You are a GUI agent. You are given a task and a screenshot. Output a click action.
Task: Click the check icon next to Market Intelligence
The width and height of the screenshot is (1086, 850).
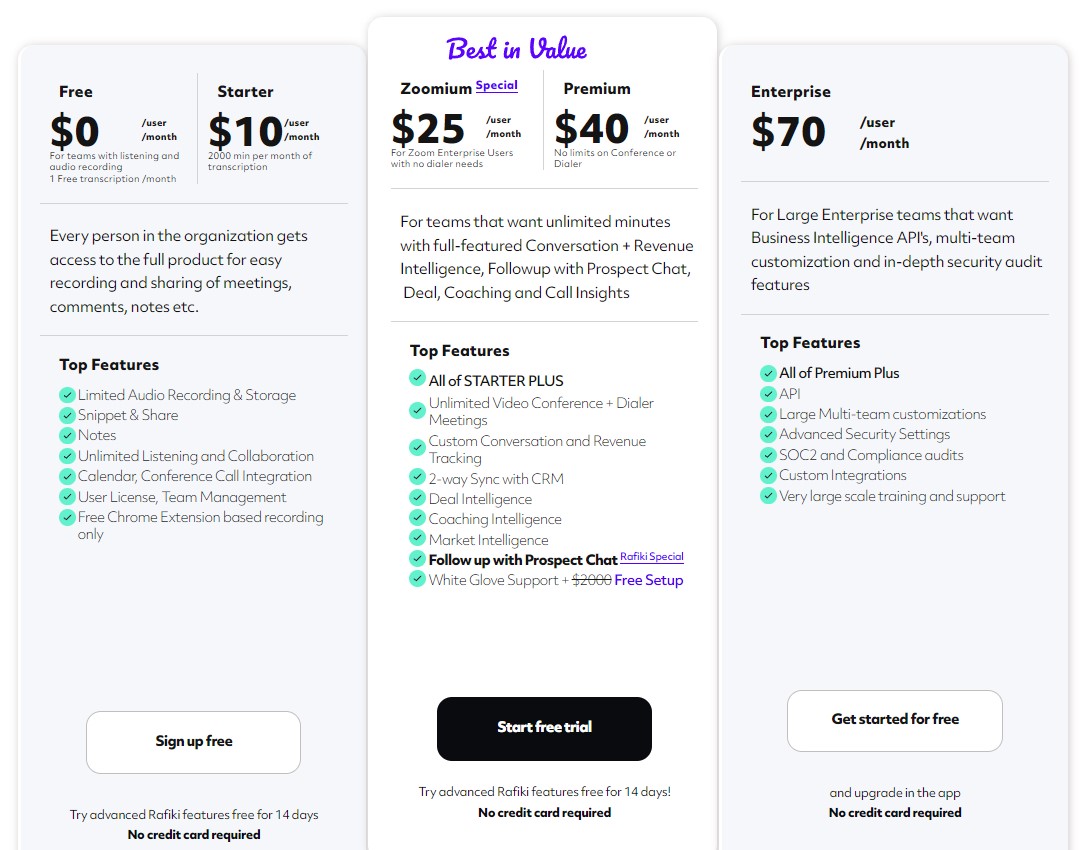tap(417, 538)
